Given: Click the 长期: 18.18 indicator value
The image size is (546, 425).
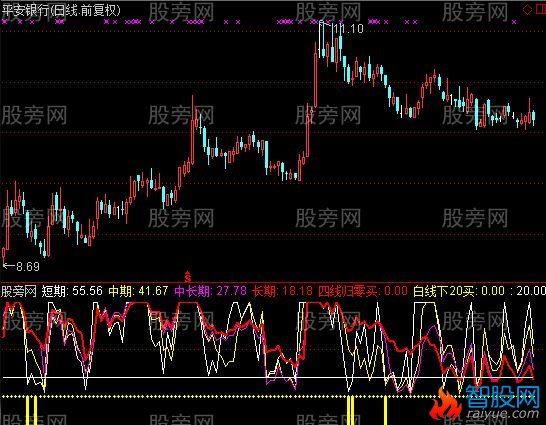Looking at the screenshot, I should click(x=282, y=291).
